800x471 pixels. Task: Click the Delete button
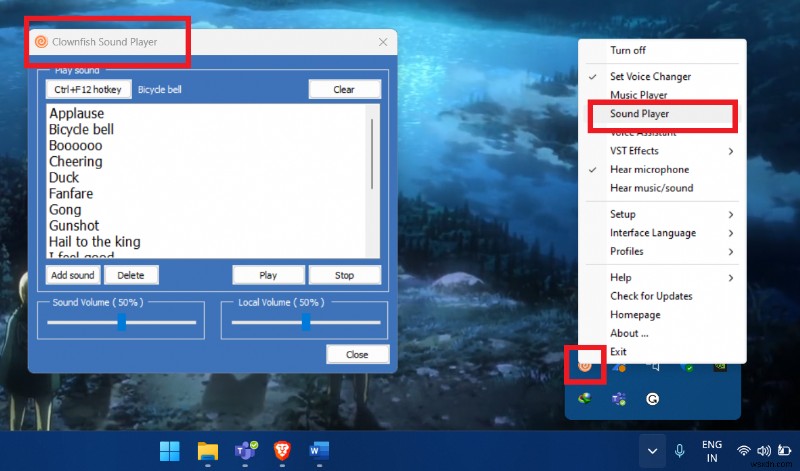(x=131, y=275)
